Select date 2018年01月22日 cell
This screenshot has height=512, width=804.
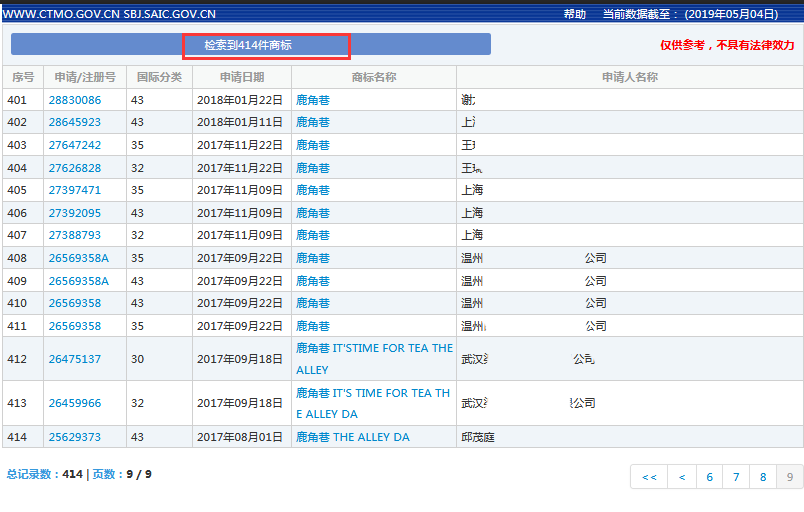pyautogui.click(x=240, y=100)
